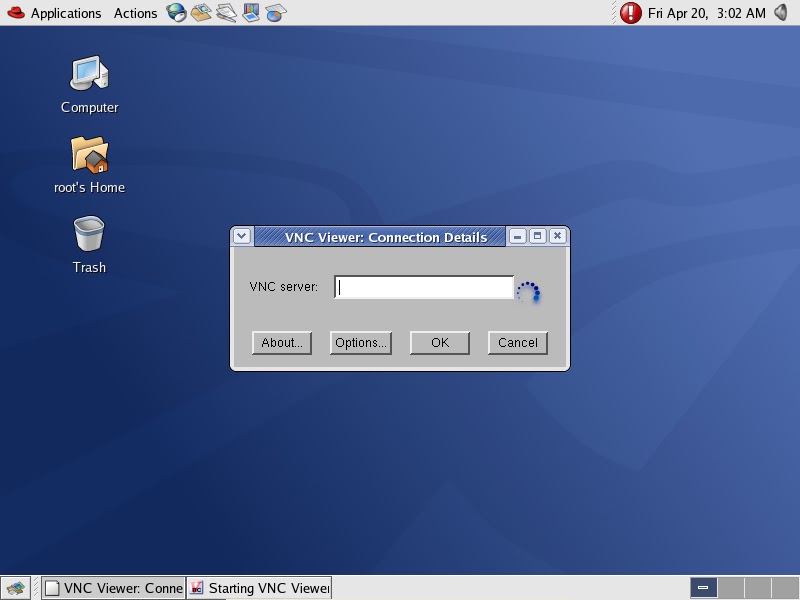Open the Applications menu
This screenshot has height=600, width=800.
(x=66, y=13)
